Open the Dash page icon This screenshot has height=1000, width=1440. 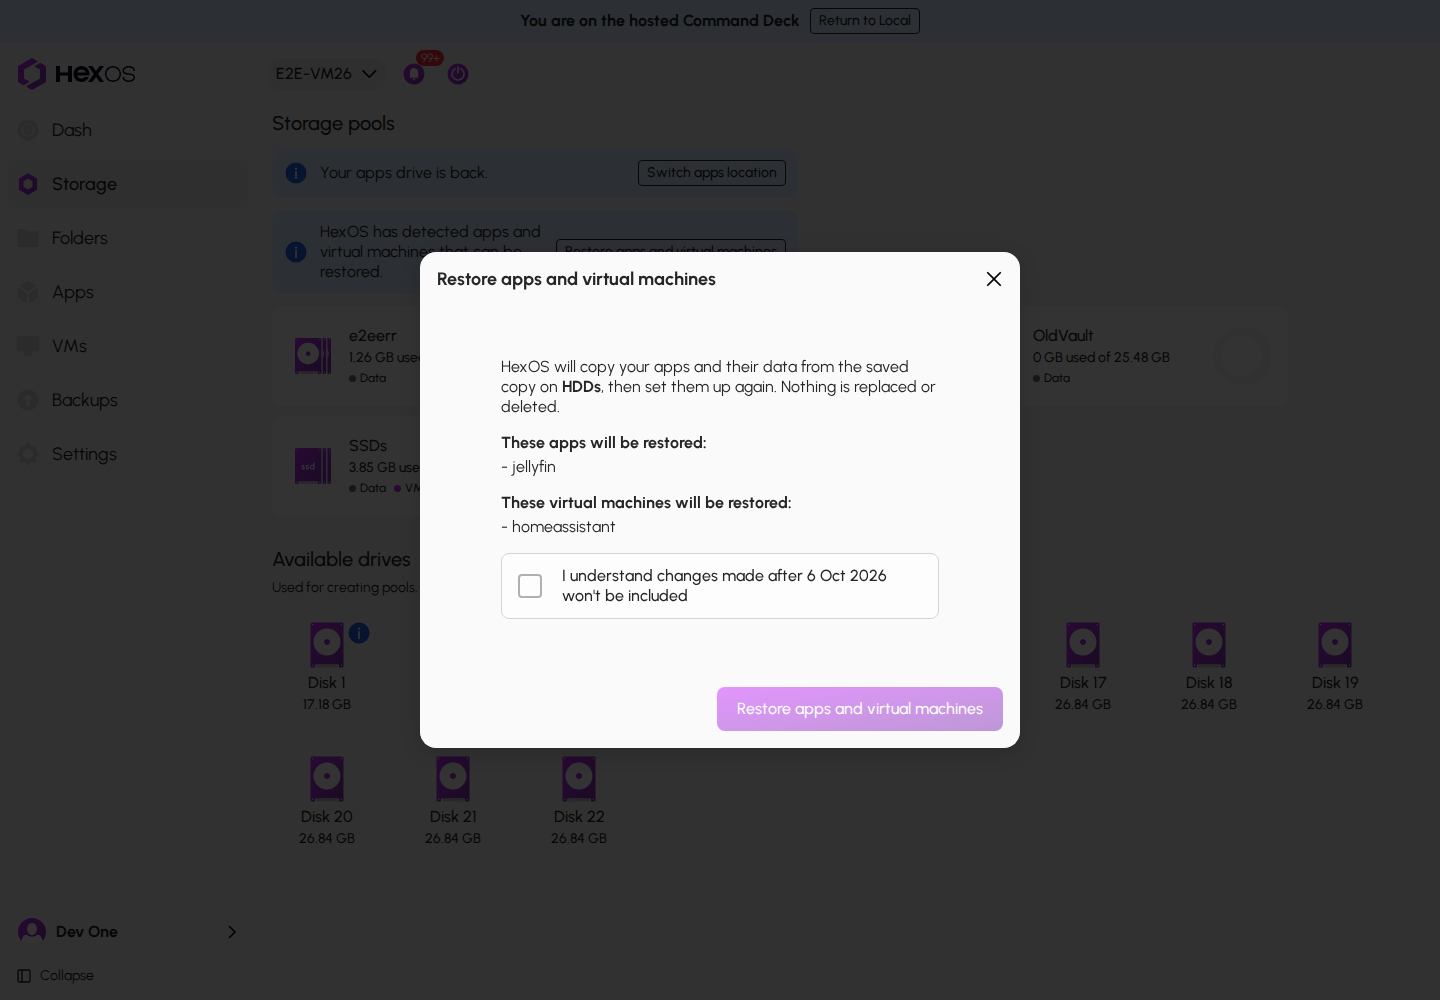tap(28, 130)
